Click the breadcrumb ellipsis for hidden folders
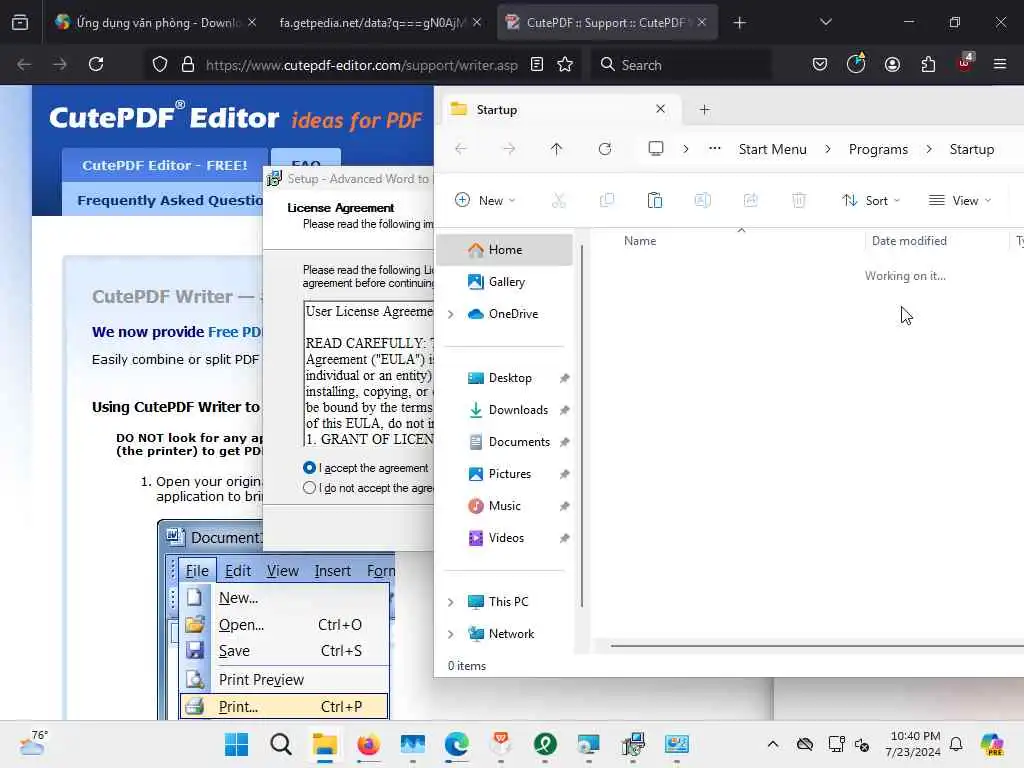The height and width of the screenshot is (768, 1024). point(714,148)
